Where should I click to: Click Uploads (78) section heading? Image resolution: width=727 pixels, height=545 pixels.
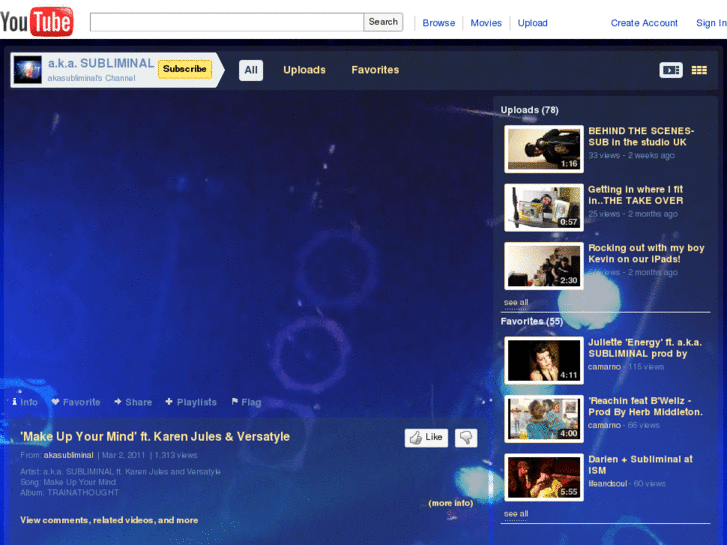[x=529, y=110]
